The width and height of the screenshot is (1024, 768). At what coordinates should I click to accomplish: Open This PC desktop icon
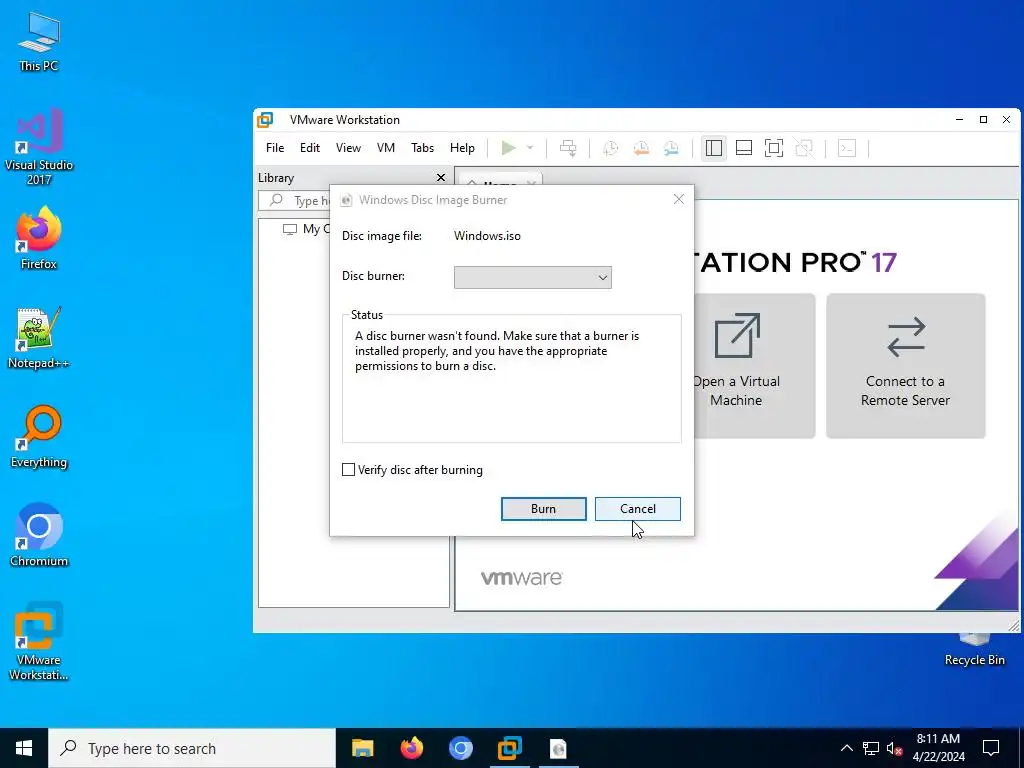[39, 42]
